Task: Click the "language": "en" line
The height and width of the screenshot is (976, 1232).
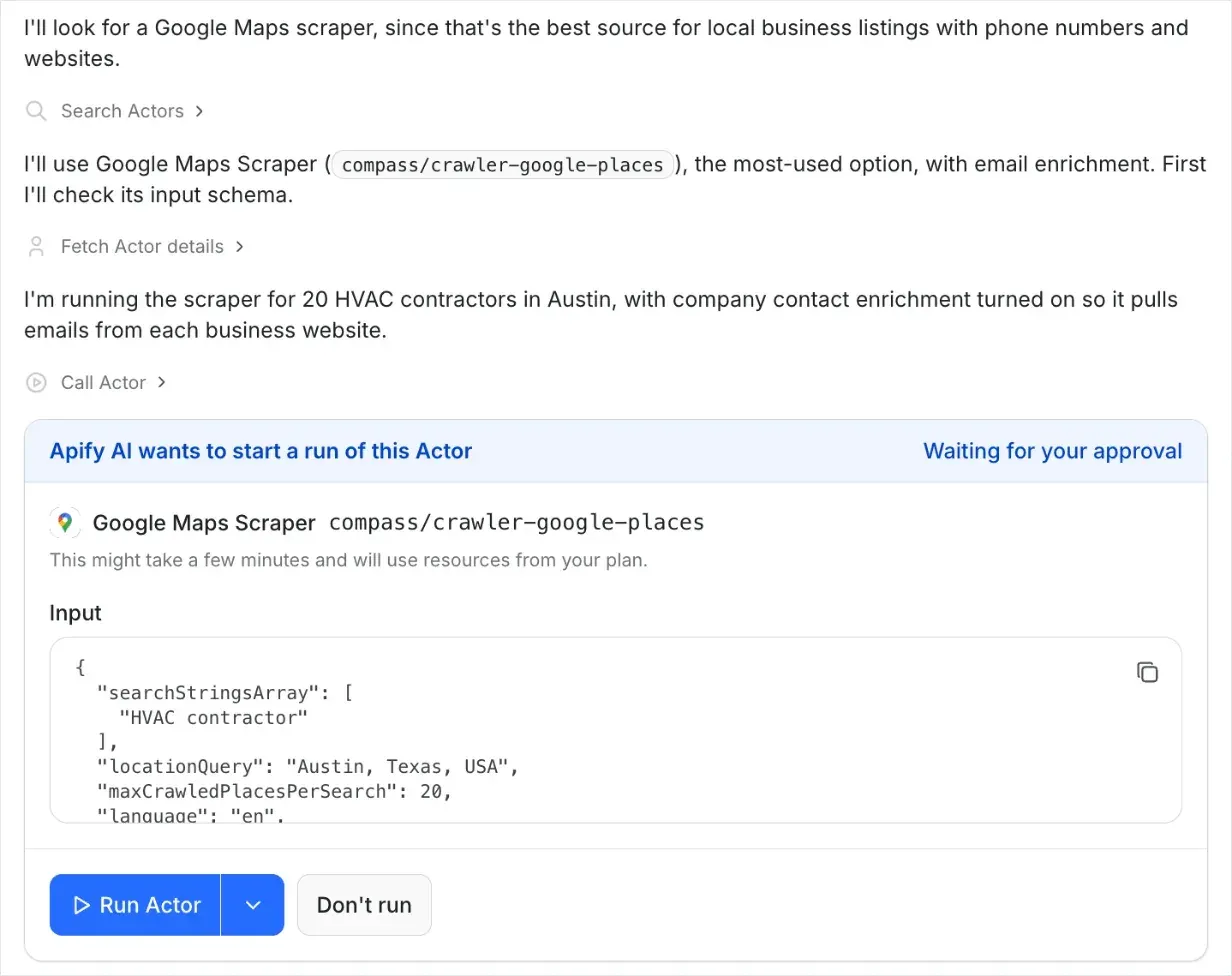Action: [x=191, y=815]
